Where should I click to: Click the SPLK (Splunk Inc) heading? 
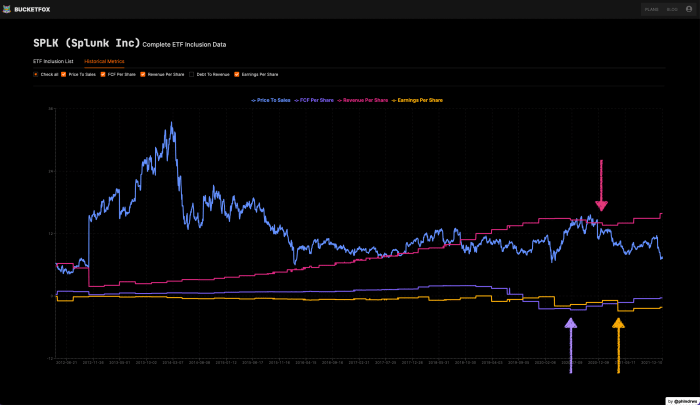pyautogui.click(x=87, y=43)
